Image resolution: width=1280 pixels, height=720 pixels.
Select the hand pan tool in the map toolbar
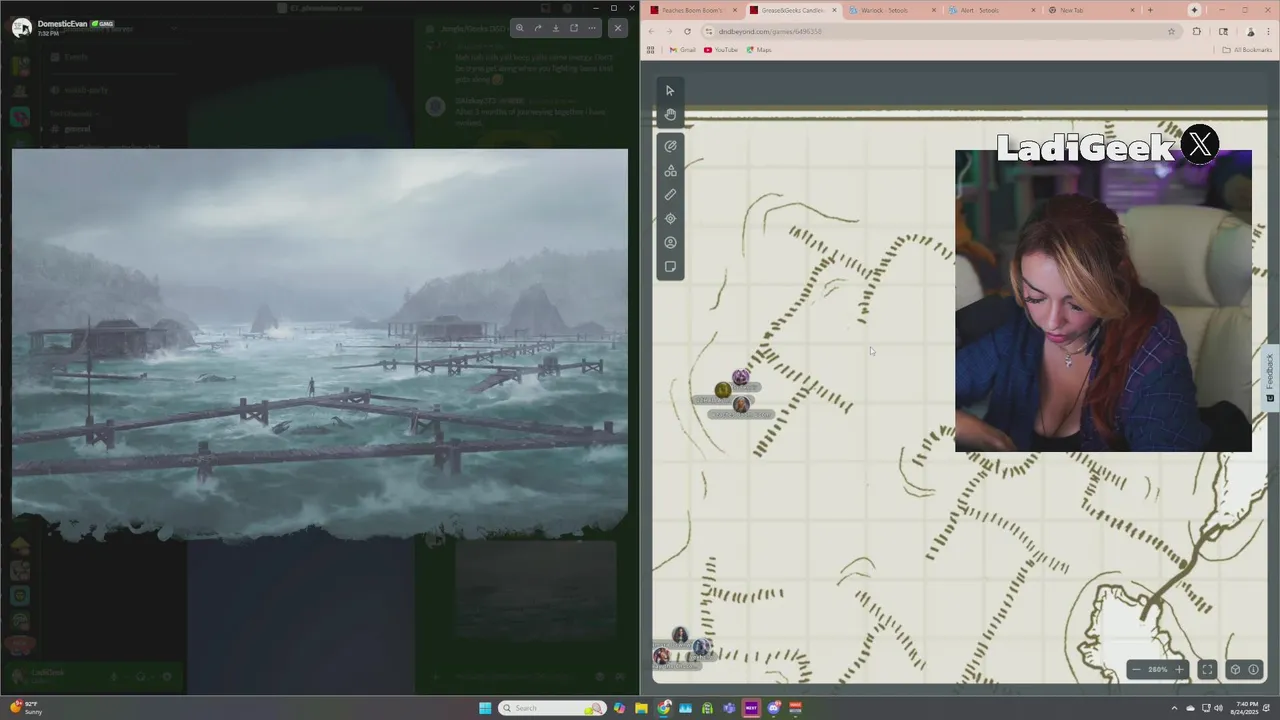670,114
